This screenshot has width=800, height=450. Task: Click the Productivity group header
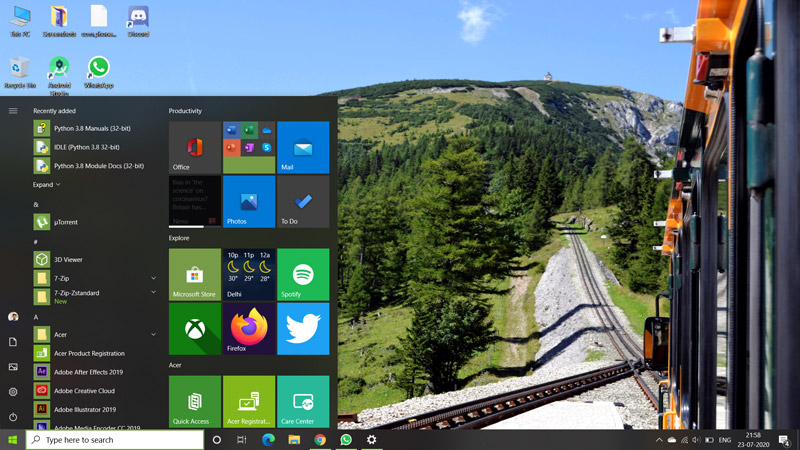tap(185, 111)
